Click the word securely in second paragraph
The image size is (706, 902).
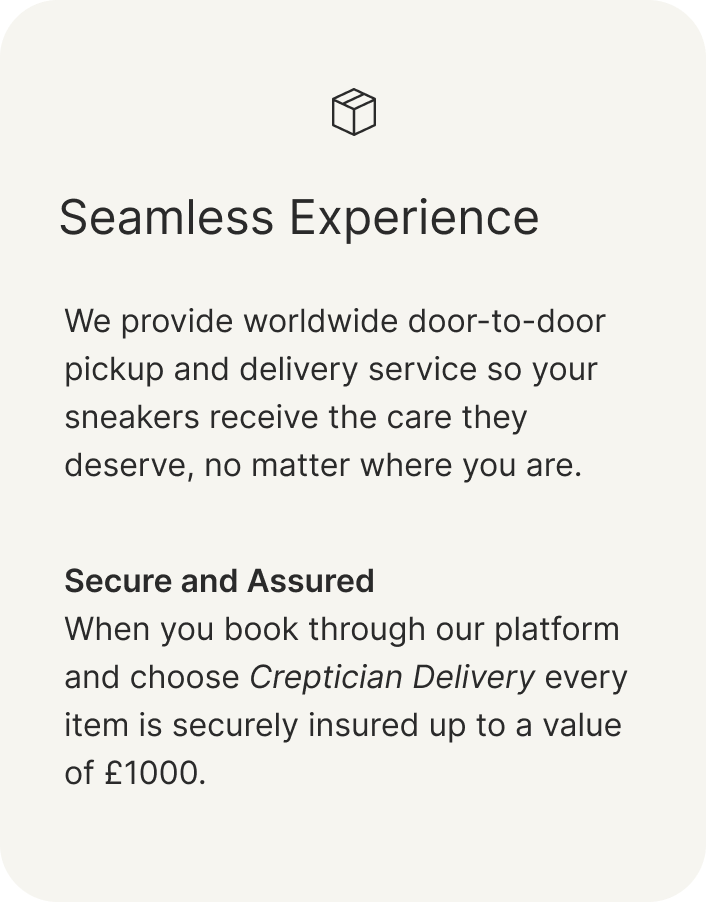click(235, 725)
